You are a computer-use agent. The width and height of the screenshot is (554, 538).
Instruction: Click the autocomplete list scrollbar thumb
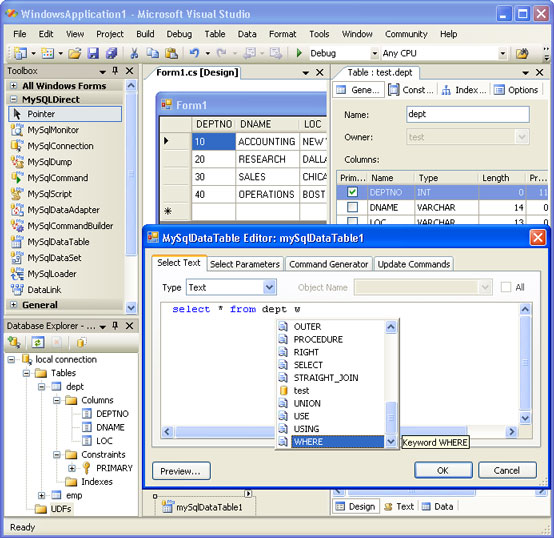(x=391, y=418)
